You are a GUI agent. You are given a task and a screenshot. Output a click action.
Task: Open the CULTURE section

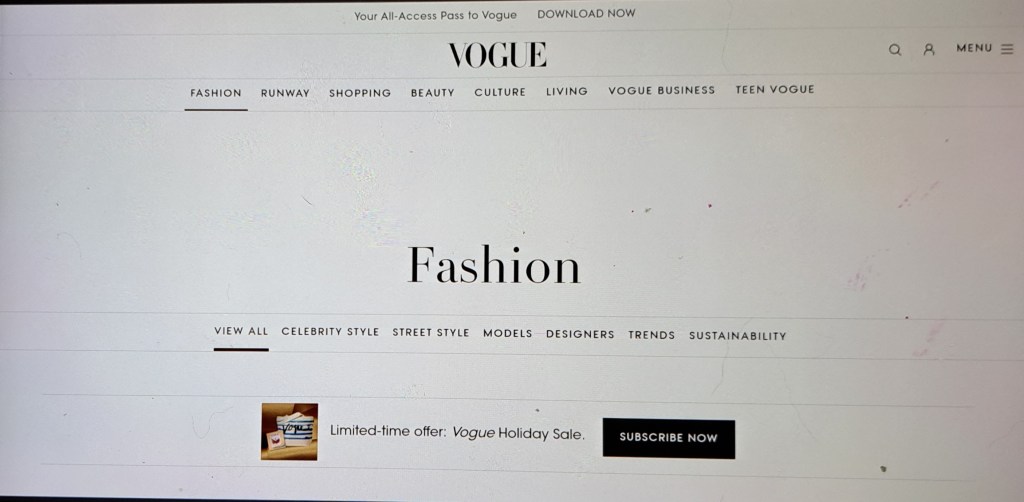click(500, 92)
